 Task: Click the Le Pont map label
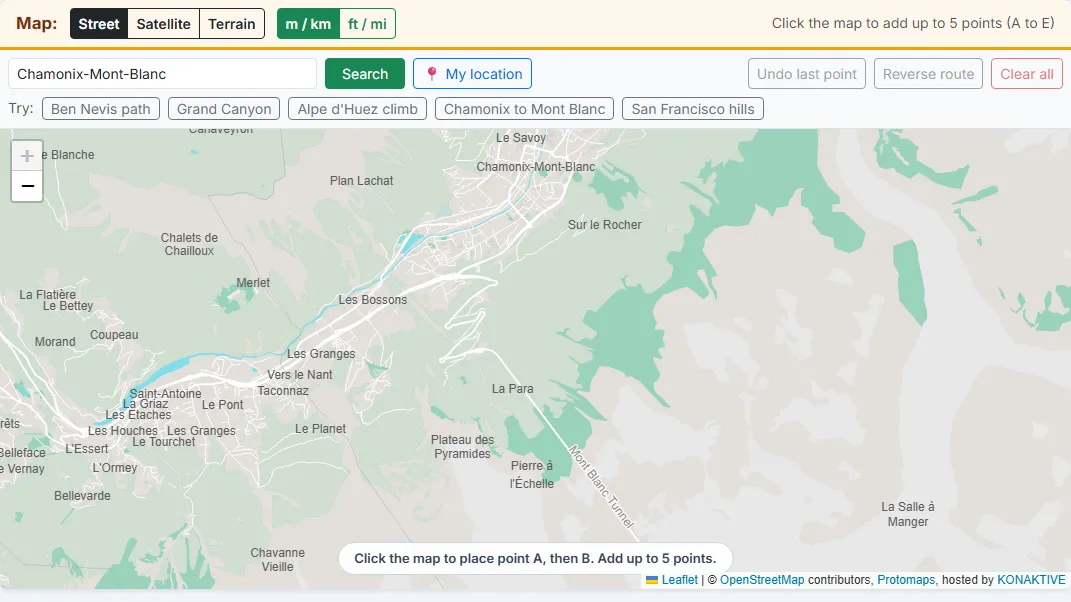click(x=222, y=405)
